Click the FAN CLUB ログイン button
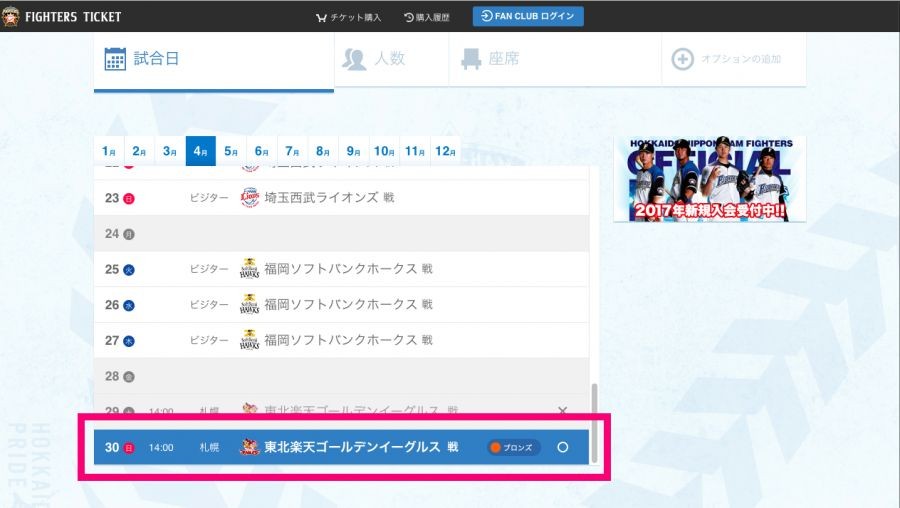 pos(528,16)
